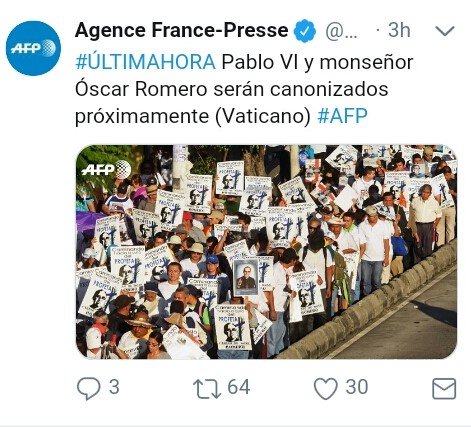View the like count of 30
Screen dimensions: 471x427
[357, 387]
